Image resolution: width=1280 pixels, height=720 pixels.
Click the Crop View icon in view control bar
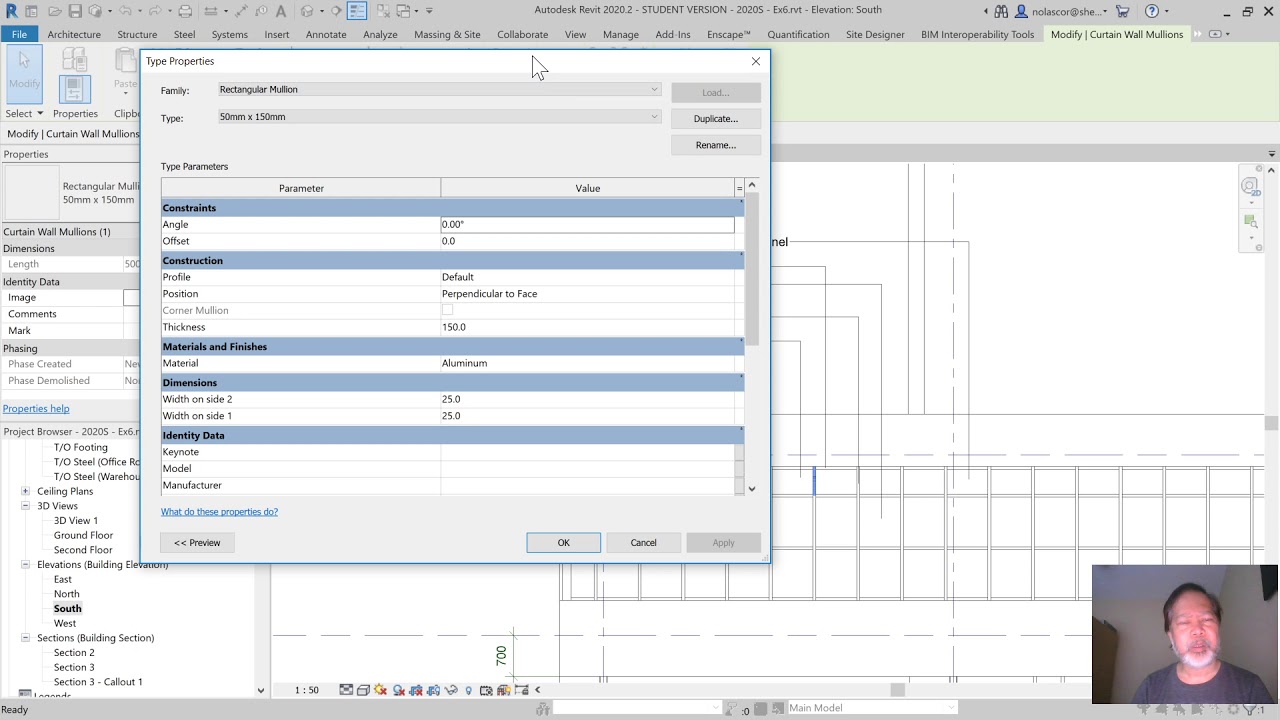[416, 690]
